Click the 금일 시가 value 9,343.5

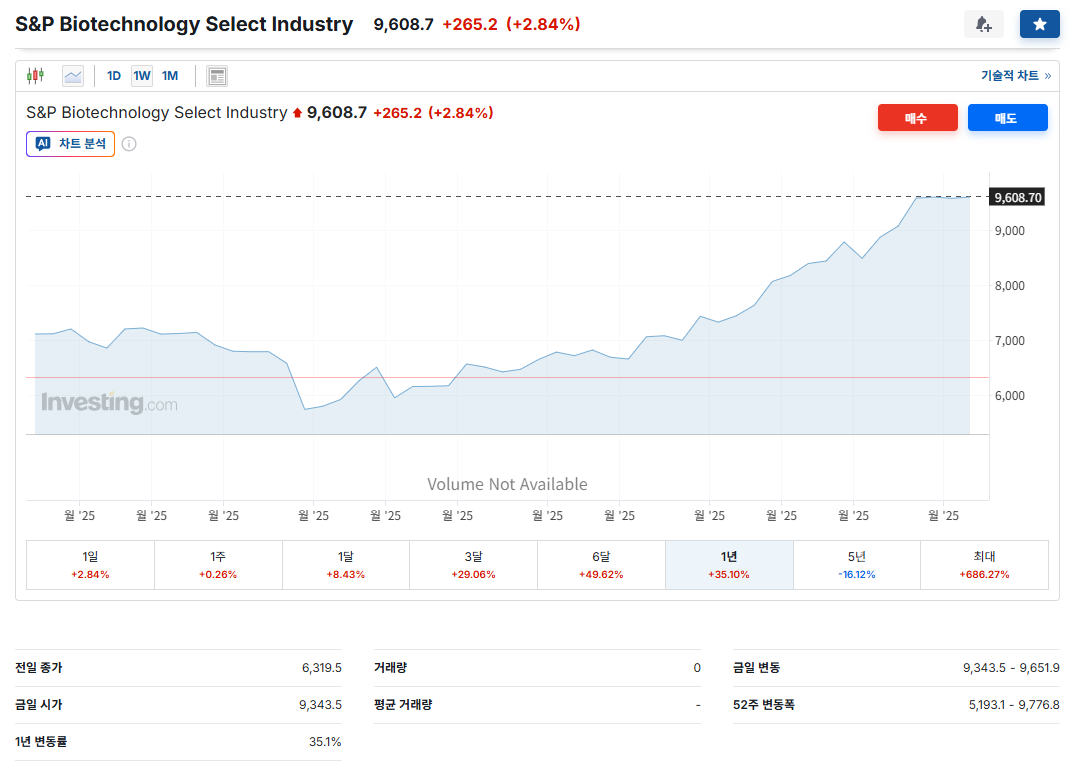coord(320,704)
